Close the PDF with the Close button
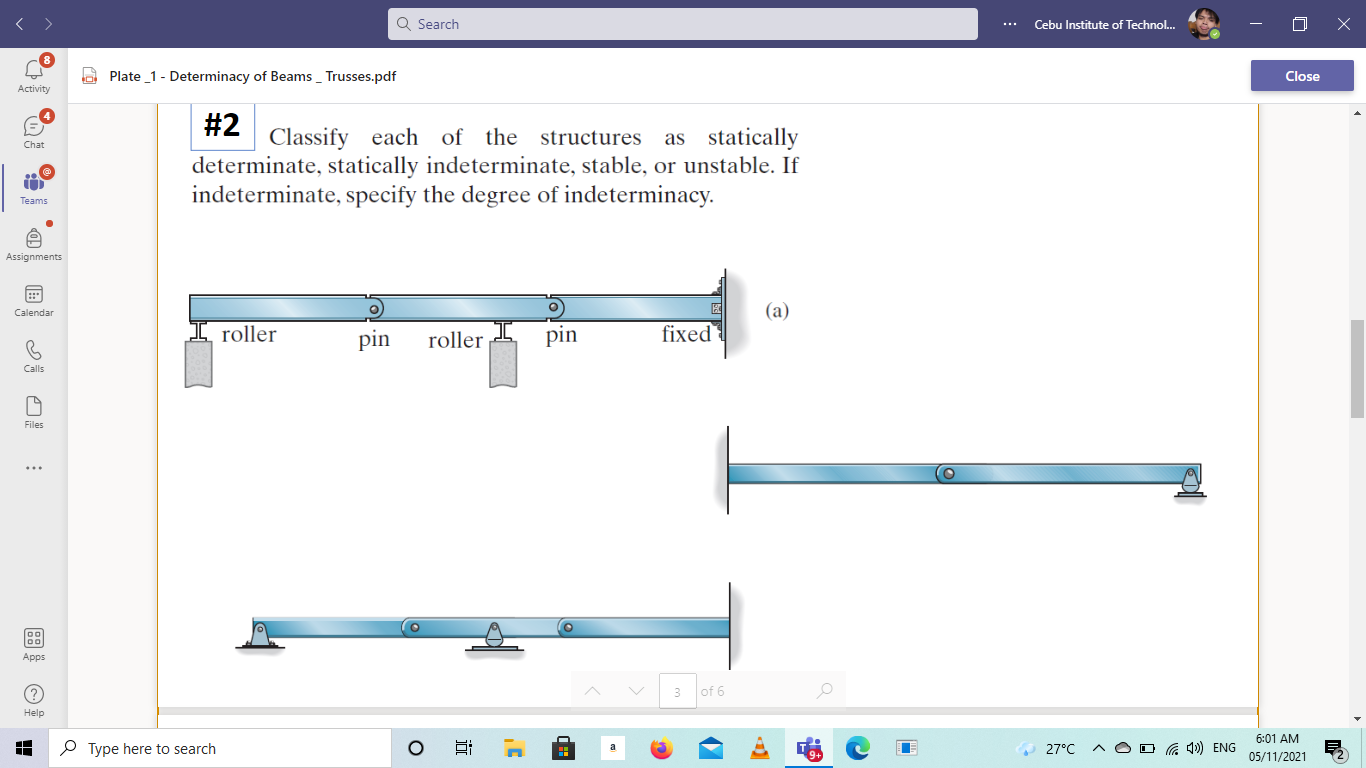The width and height of the screenshot is (1366, 768). [x=1301, y=75]
